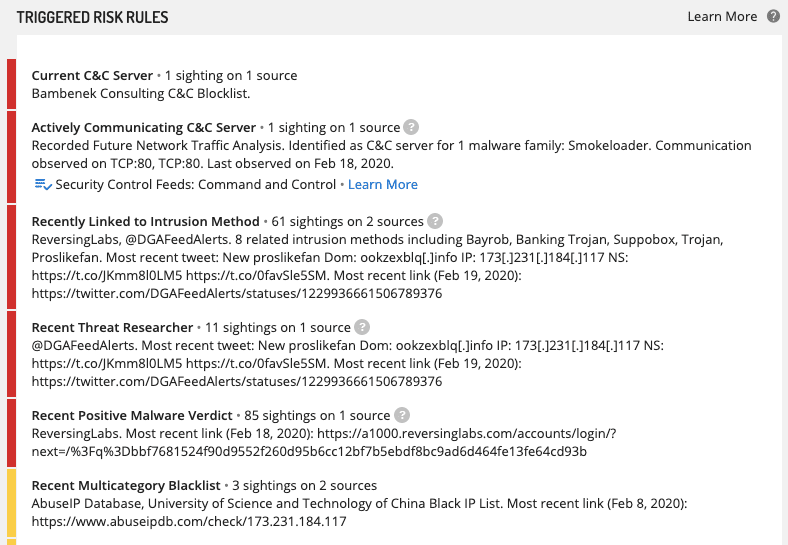The image size is (788, 545).
Task: Select Actively Communicating C&C Server title
Action: tap(144, 128)
